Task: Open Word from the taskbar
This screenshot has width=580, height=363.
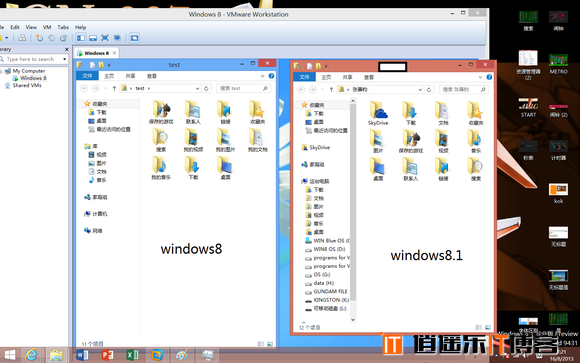Action: [x=82, y=355]
